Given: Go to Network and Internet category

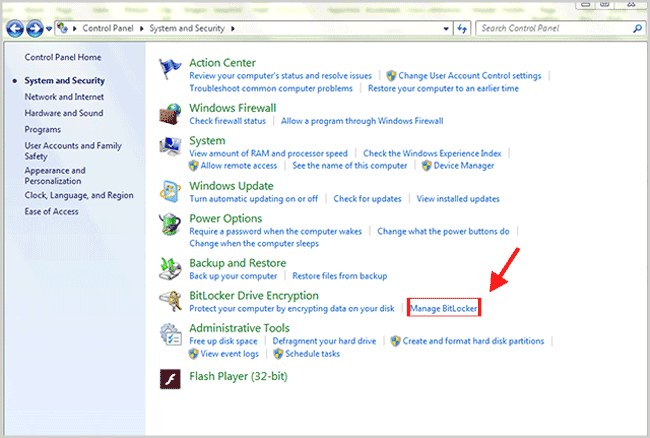Looking at the screenshot, I should tap(64, 97).
